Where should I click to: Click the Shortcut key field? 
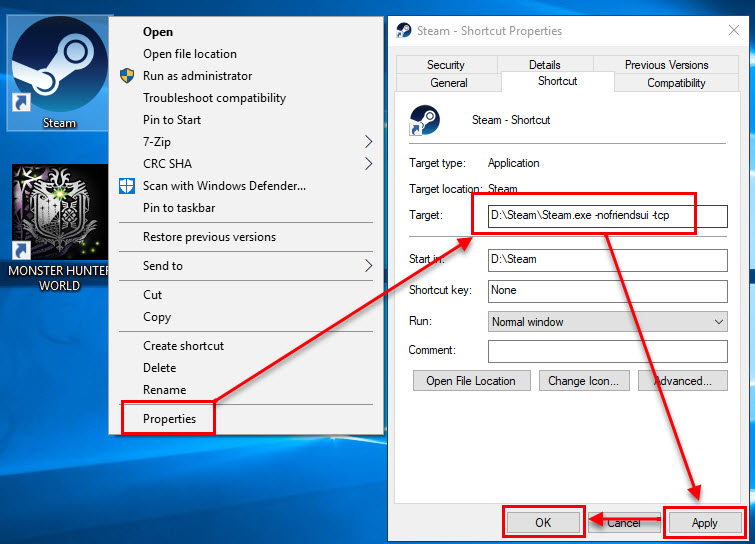[x=608, y=291]
